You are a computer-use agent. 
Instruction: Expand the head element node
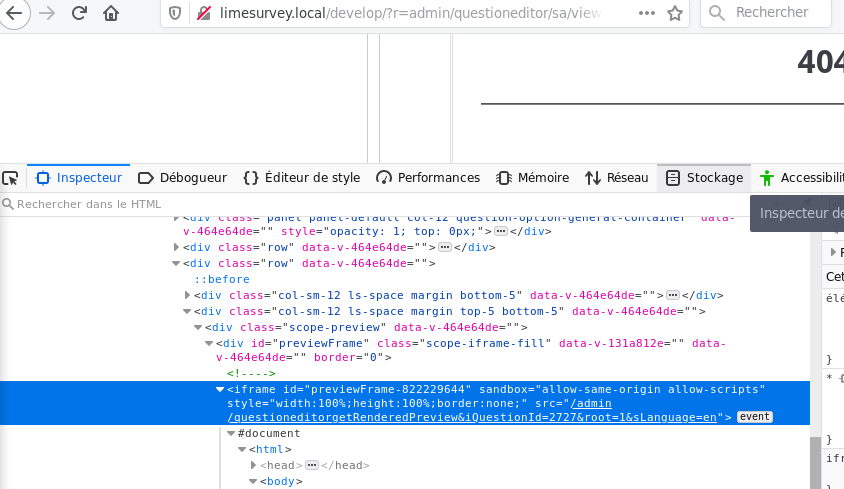(254, 465)
